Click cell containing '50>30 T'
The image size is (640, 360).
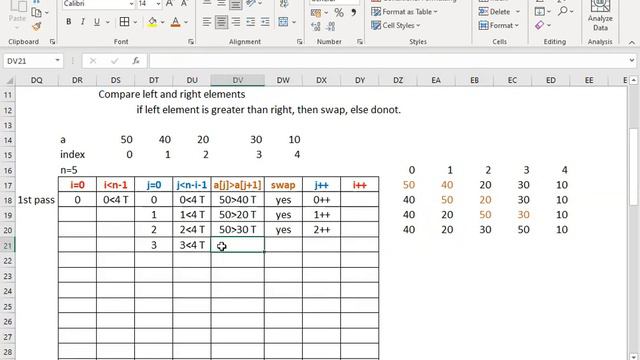pos(238,230)
